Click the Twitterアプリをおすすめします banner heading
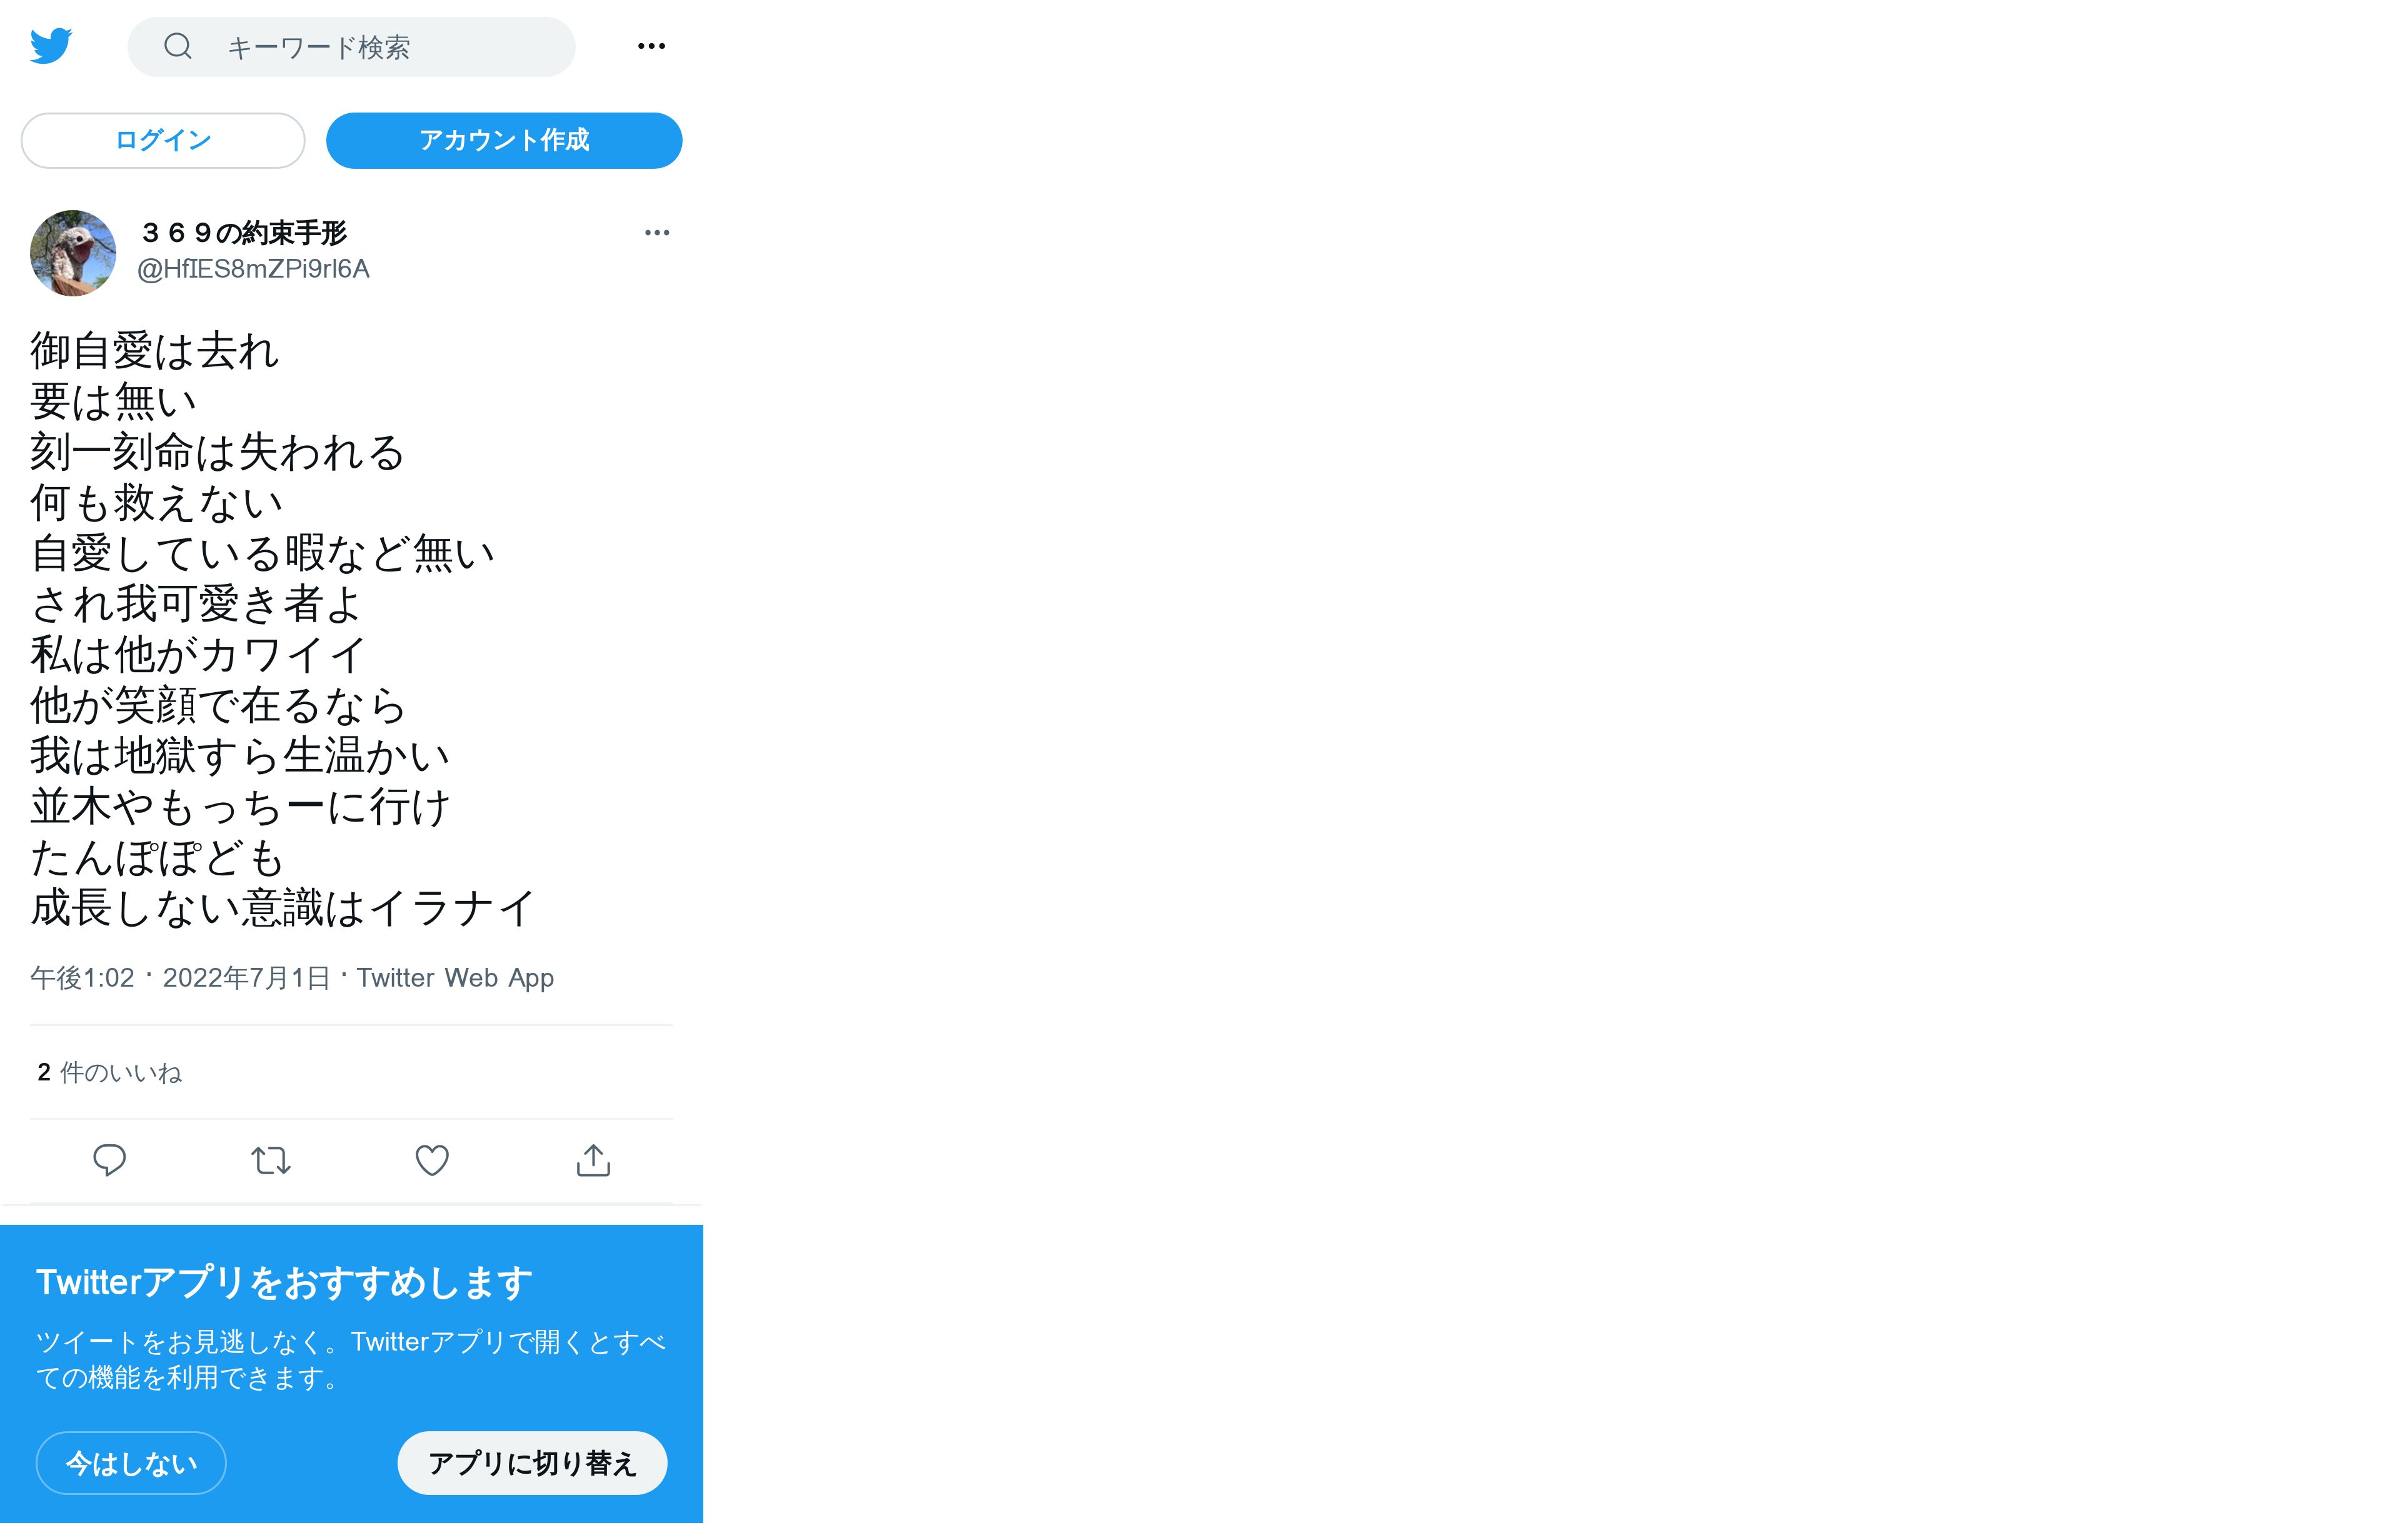2408x1525 pixels. (x=285, y=1283)
